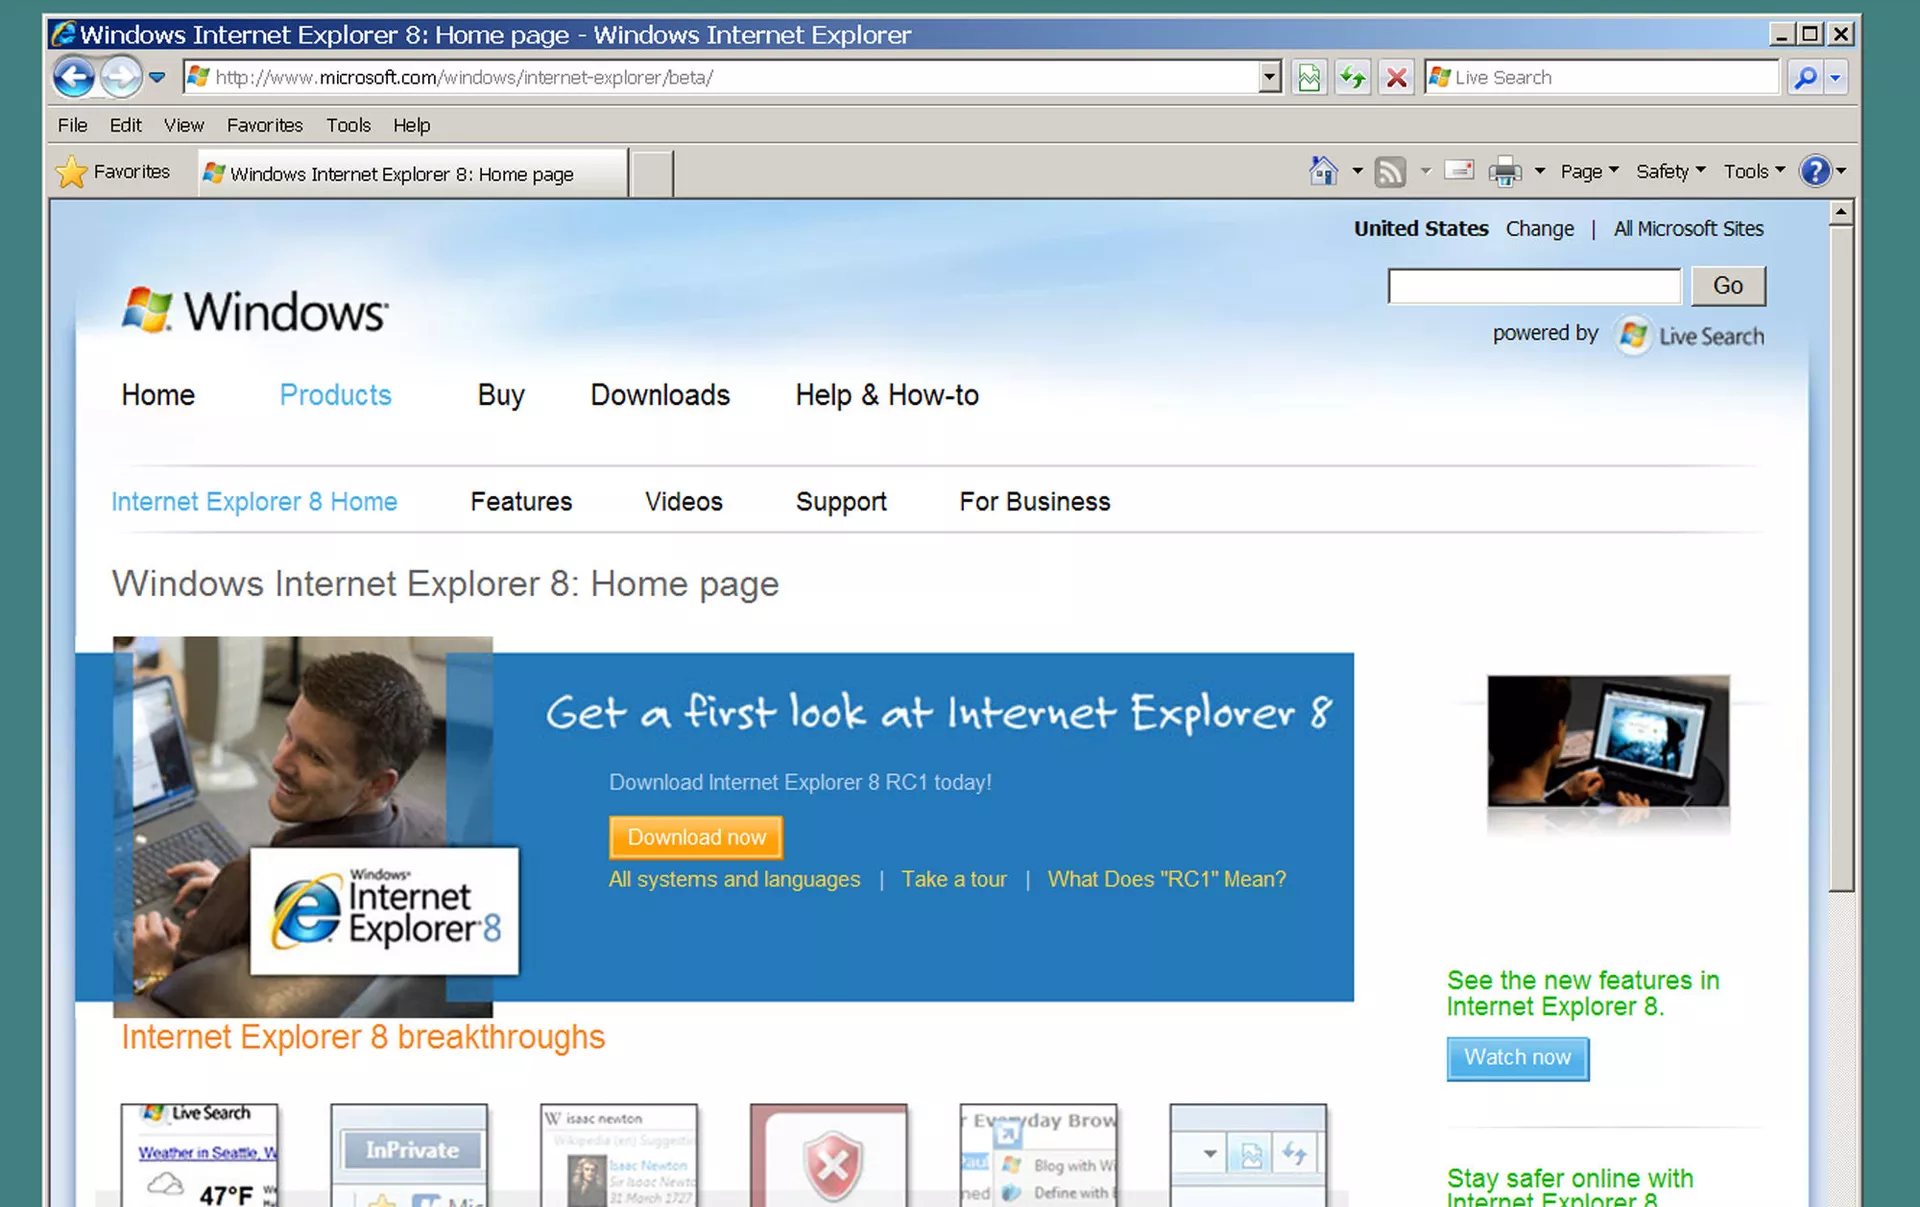This screenshot has height=1207, width=1920.
Task: Open the Downloads navigation link
Action: pos(660,395)
